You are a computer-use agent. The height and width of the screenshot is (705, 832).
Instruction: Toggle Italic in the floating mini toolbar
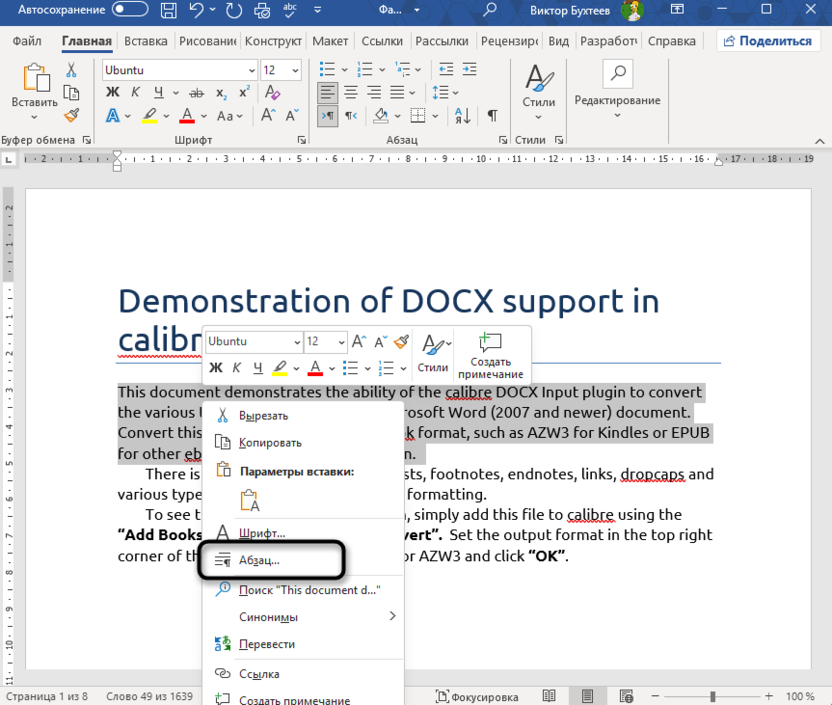[236, 368]
